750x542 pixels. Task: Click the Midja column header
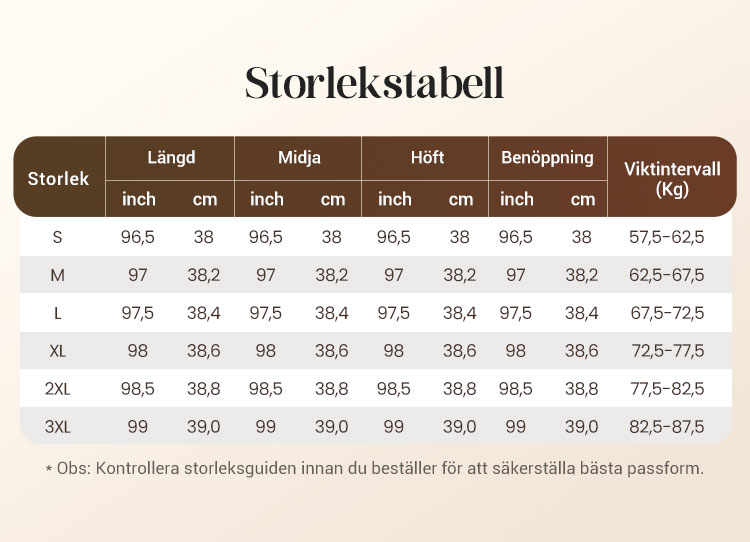299,158
